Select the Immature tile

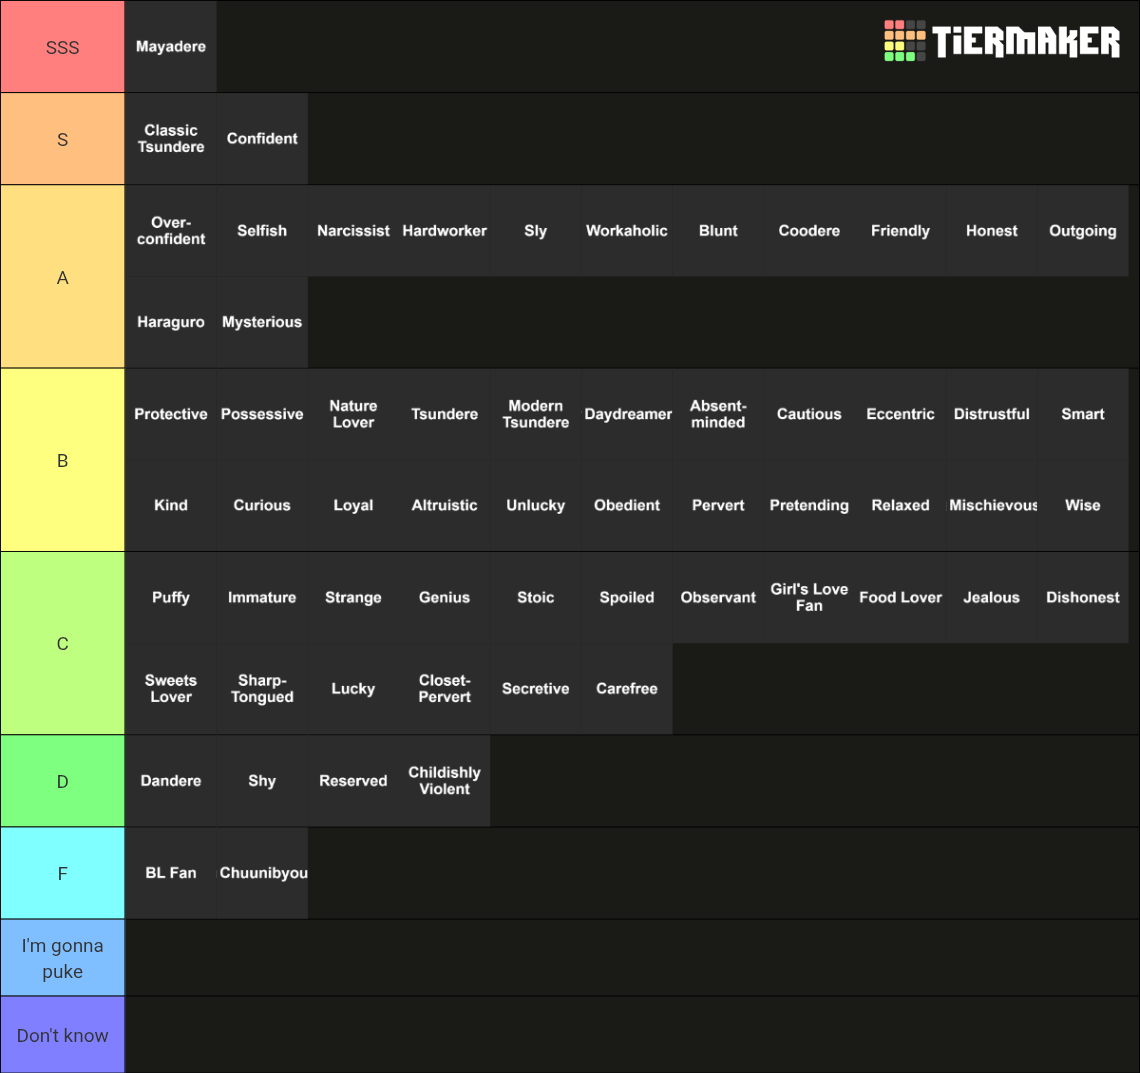[x=262, y=597]
